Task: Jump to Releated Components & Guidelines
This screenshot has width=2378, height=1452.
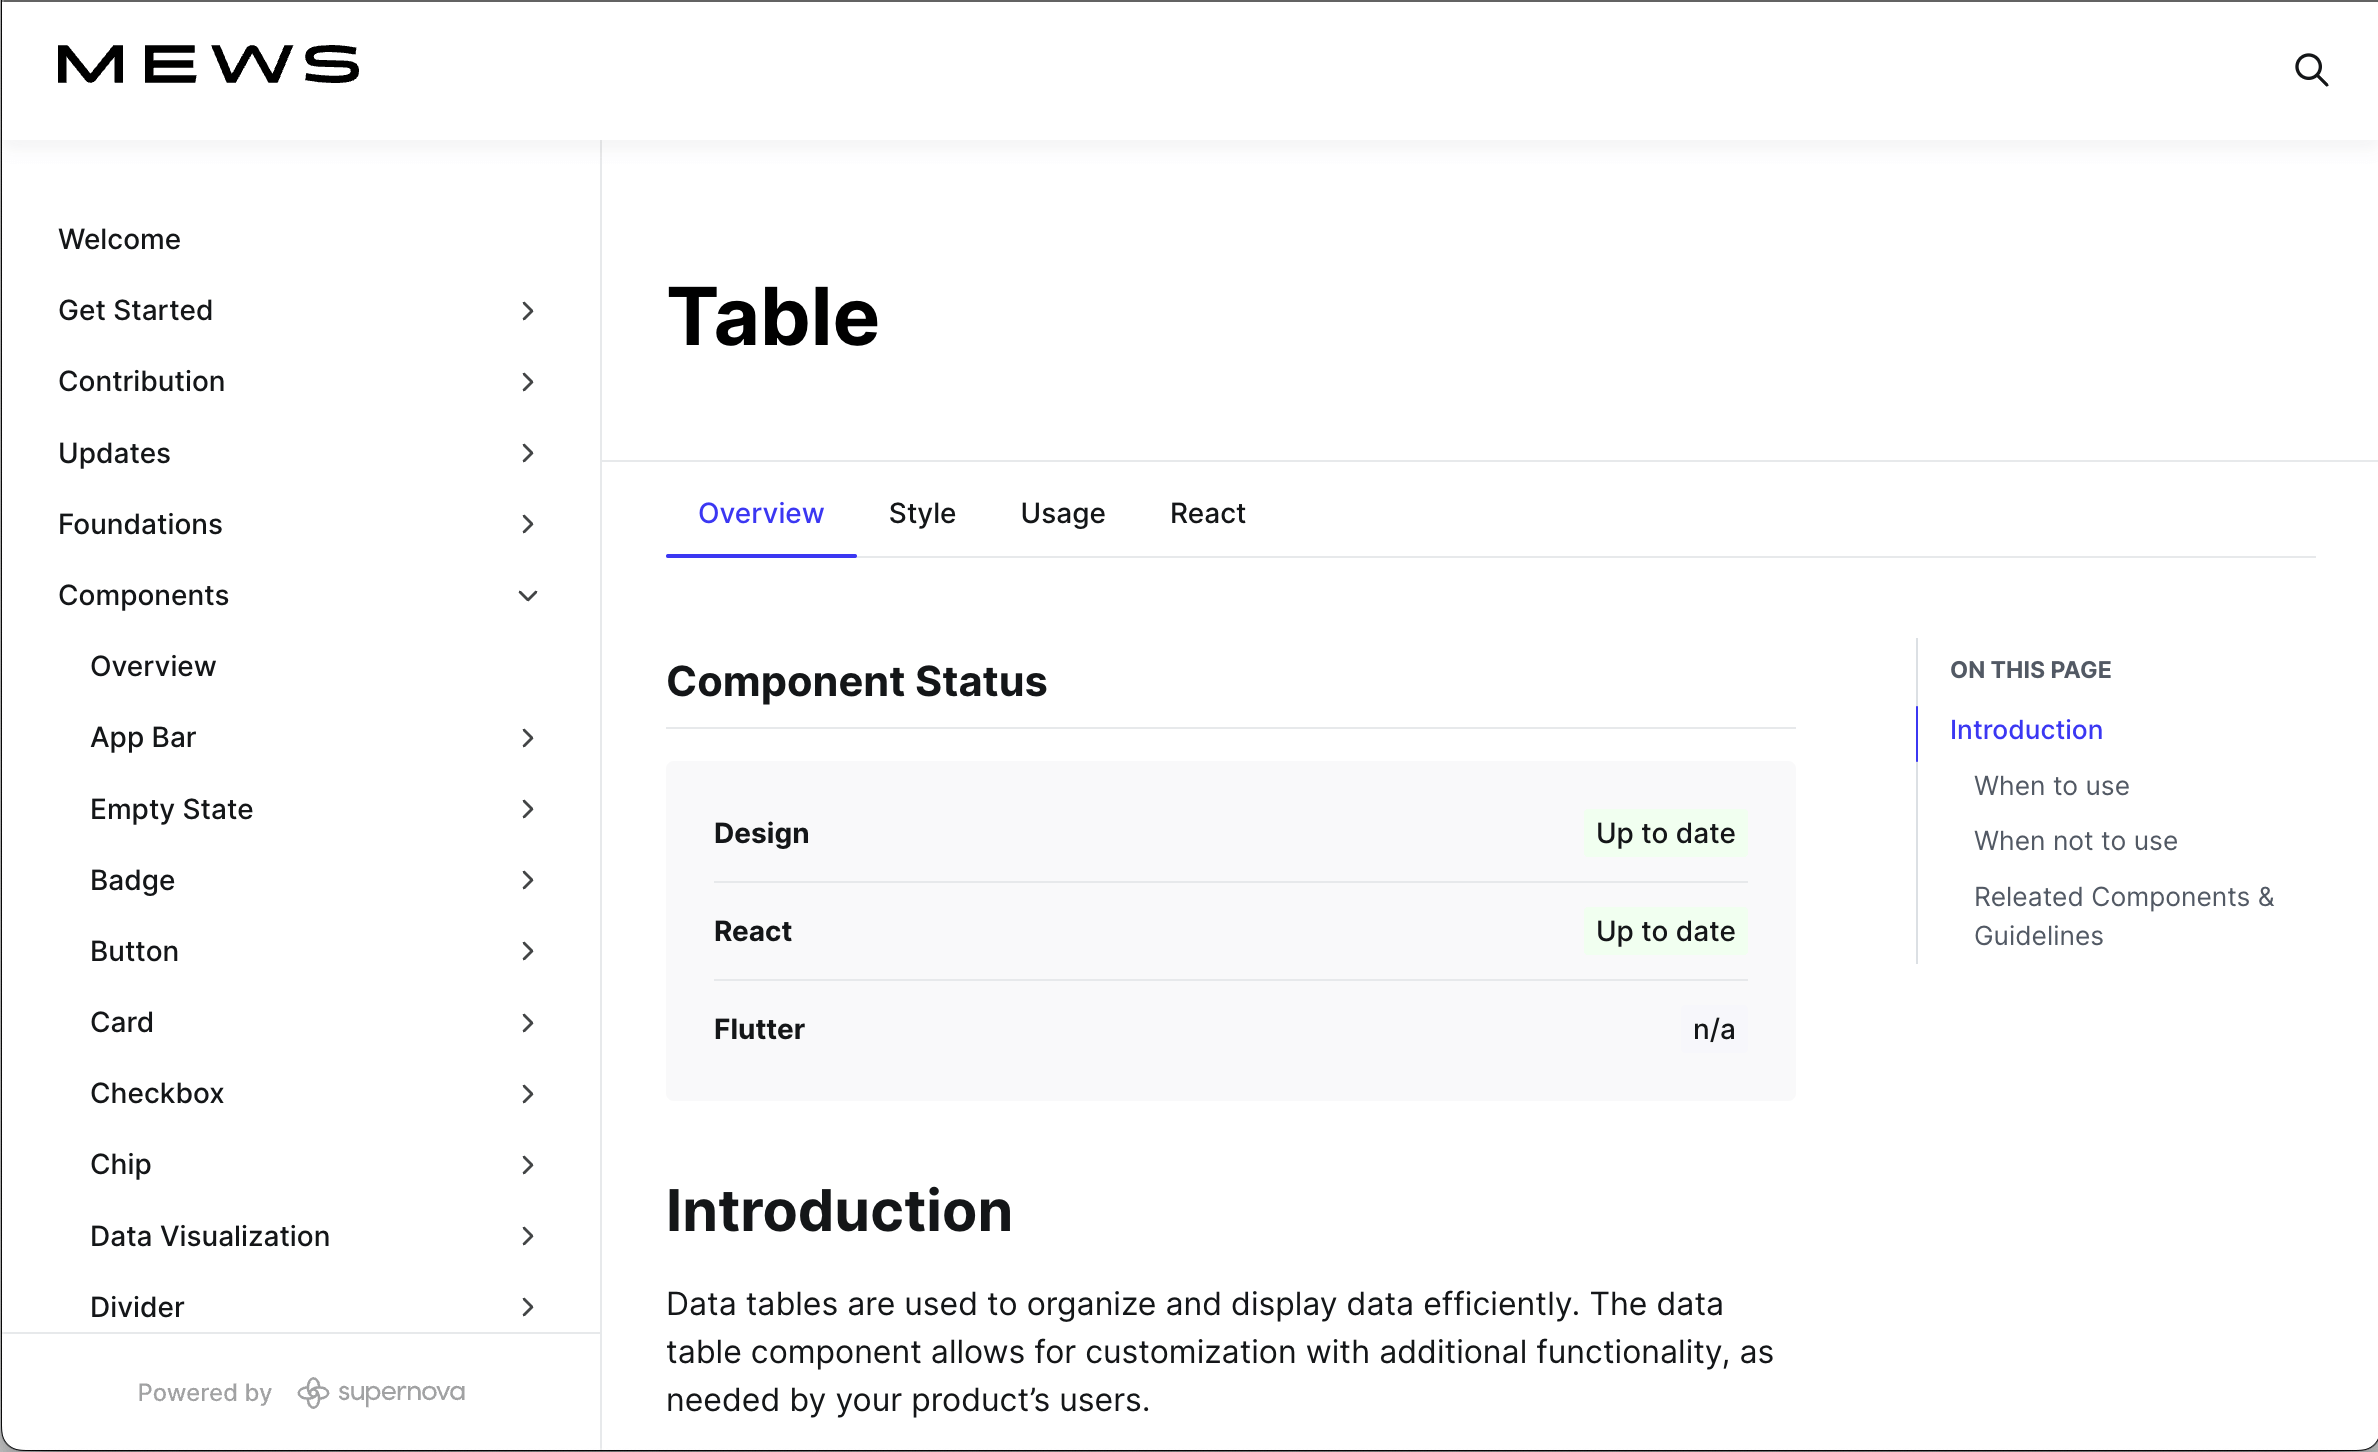Action: [x=2123, y=916]
